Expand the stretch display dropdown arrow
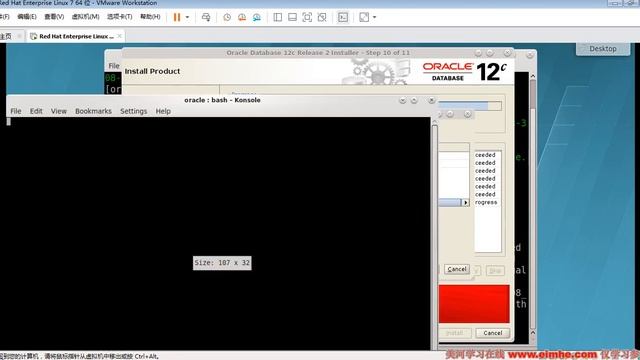Viewport: 640px width, 360px height. [x=374, y=17]
